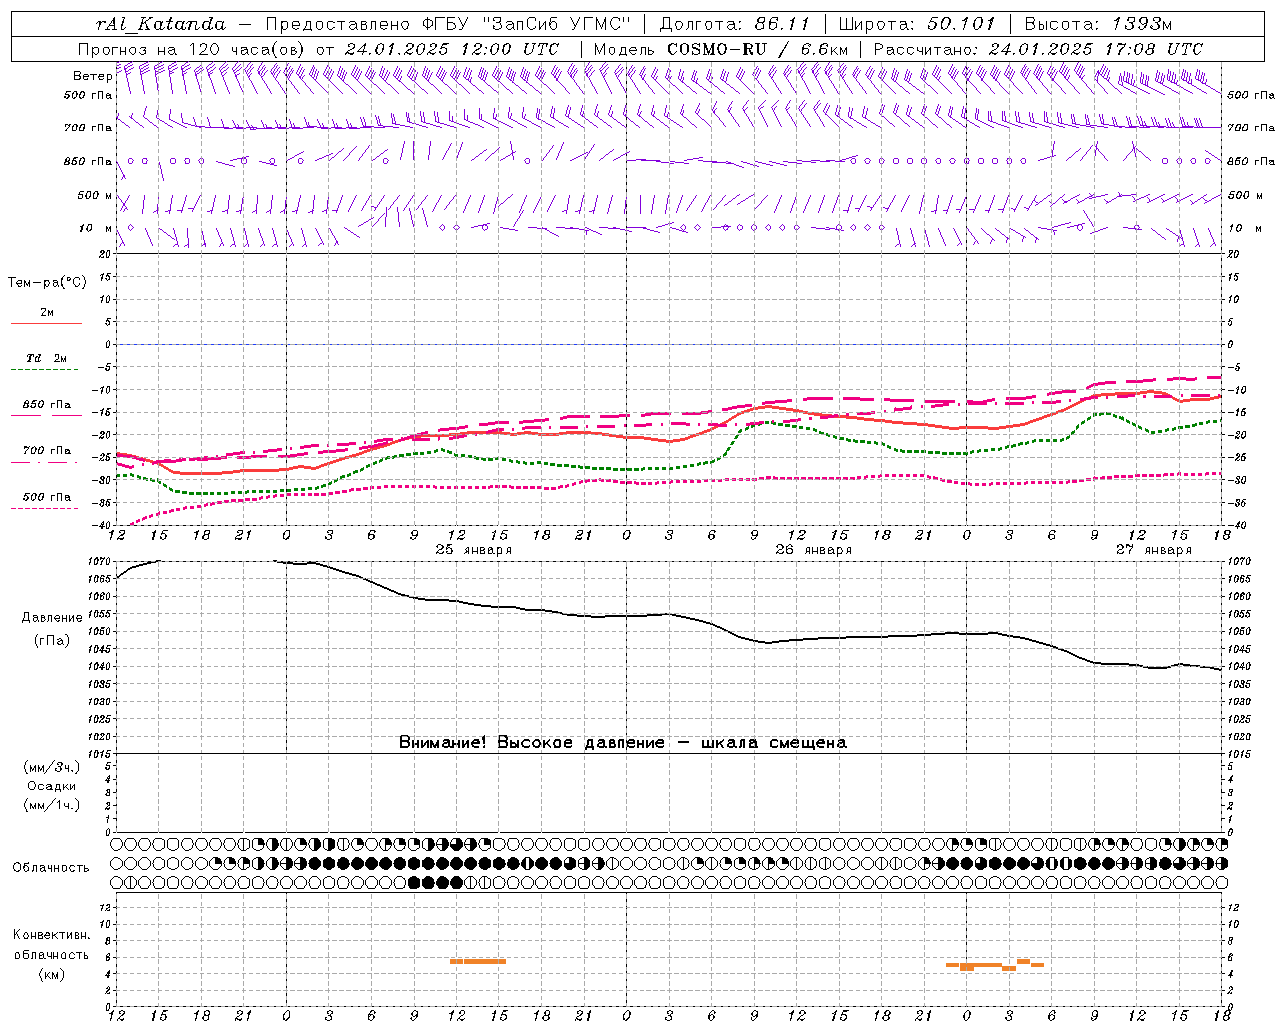Click the orange convective cloud bars near 27 января midnight
The image size is (1280, 1024).
(x=995, y=965)
